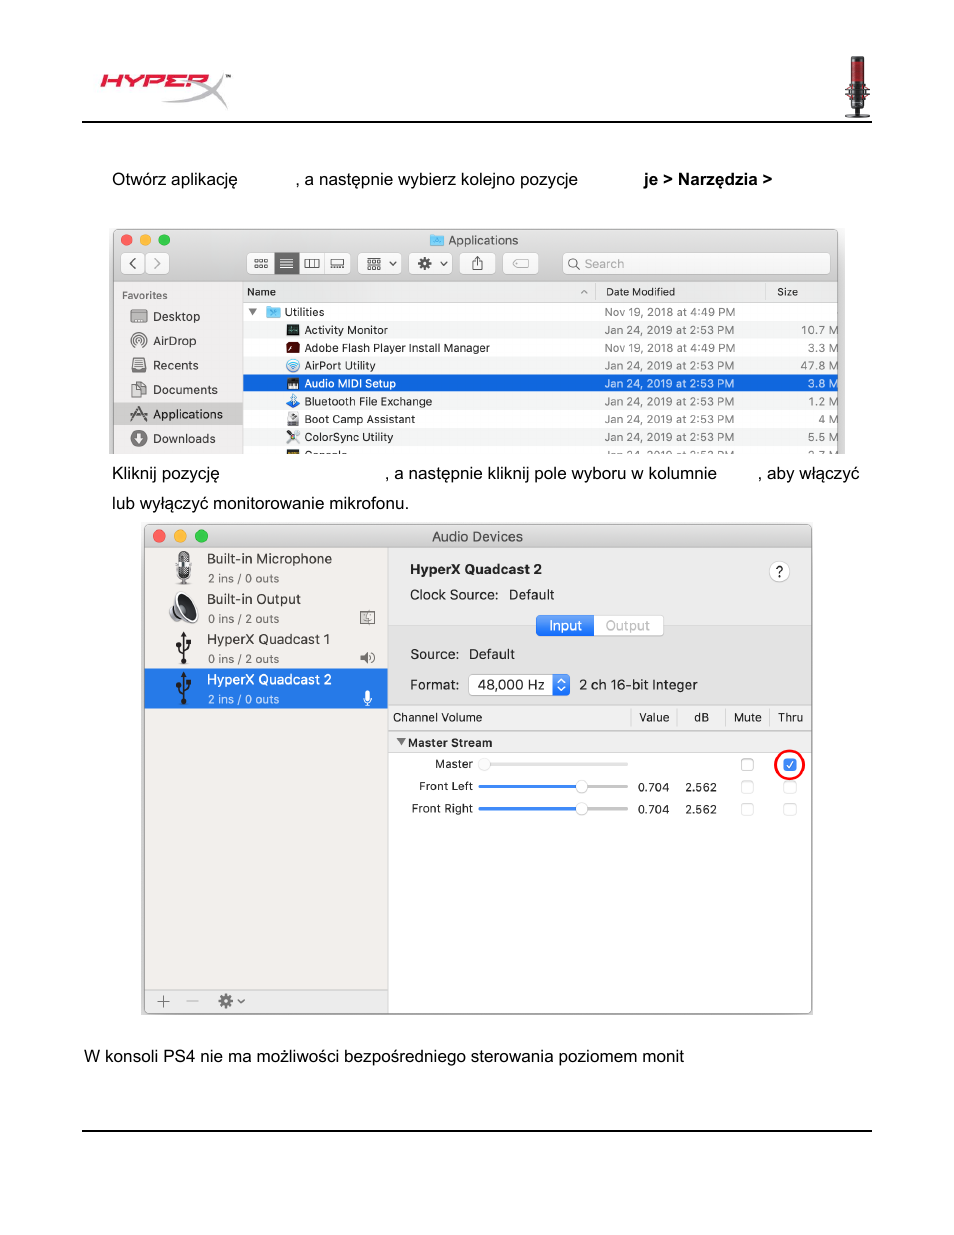Screen dimensions: 954x1235
Task: Select Applications in Finder sidebar
Action: coord(177,414)
